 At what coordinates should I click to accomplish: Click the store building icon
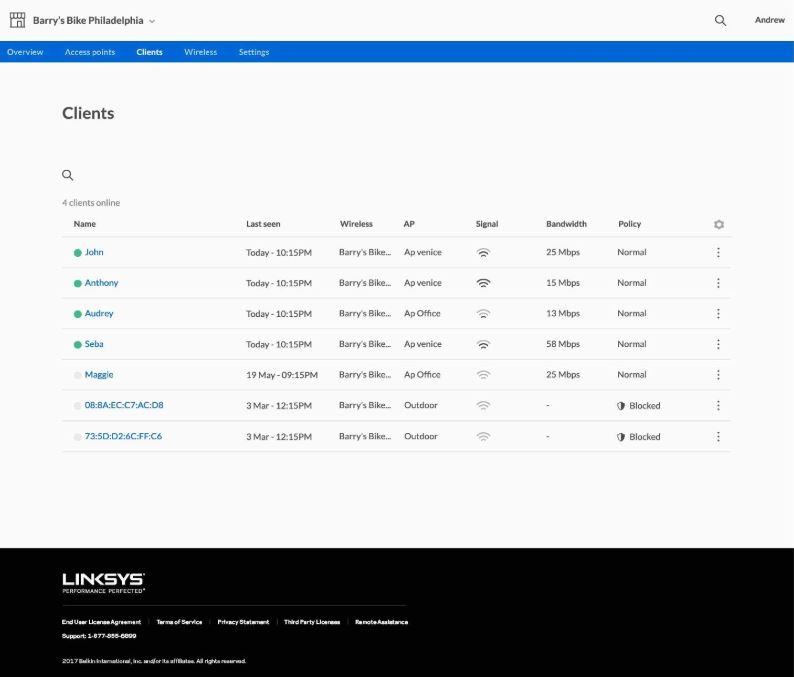coord(17,20)
